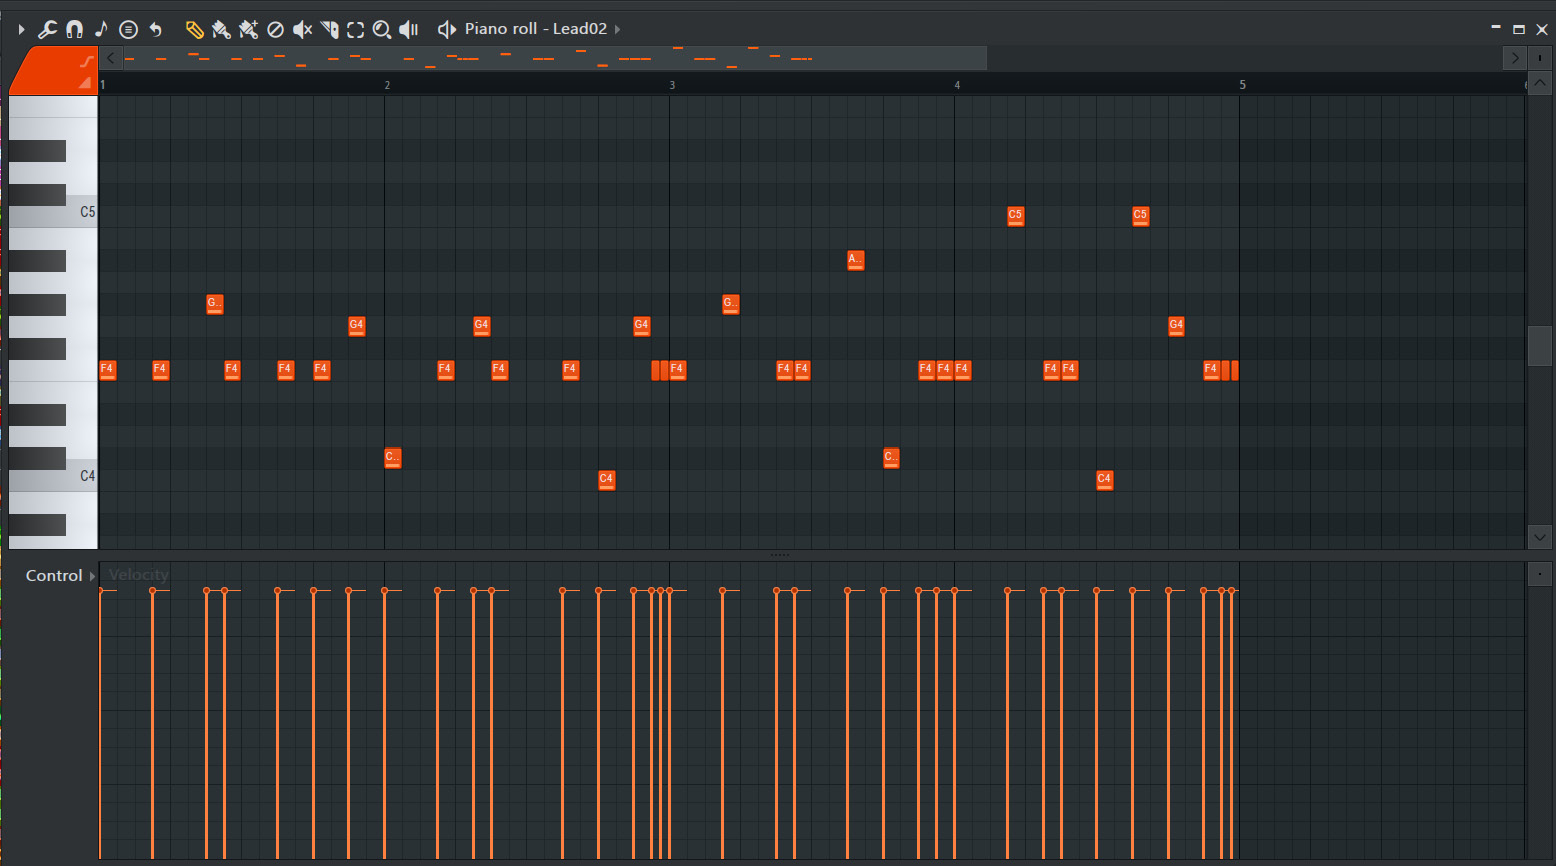Image resolution: width=1556 pixels, height=866 pixels.
Task: Click the dotted splitter handle above control lane
Action: tap(779, 555)
